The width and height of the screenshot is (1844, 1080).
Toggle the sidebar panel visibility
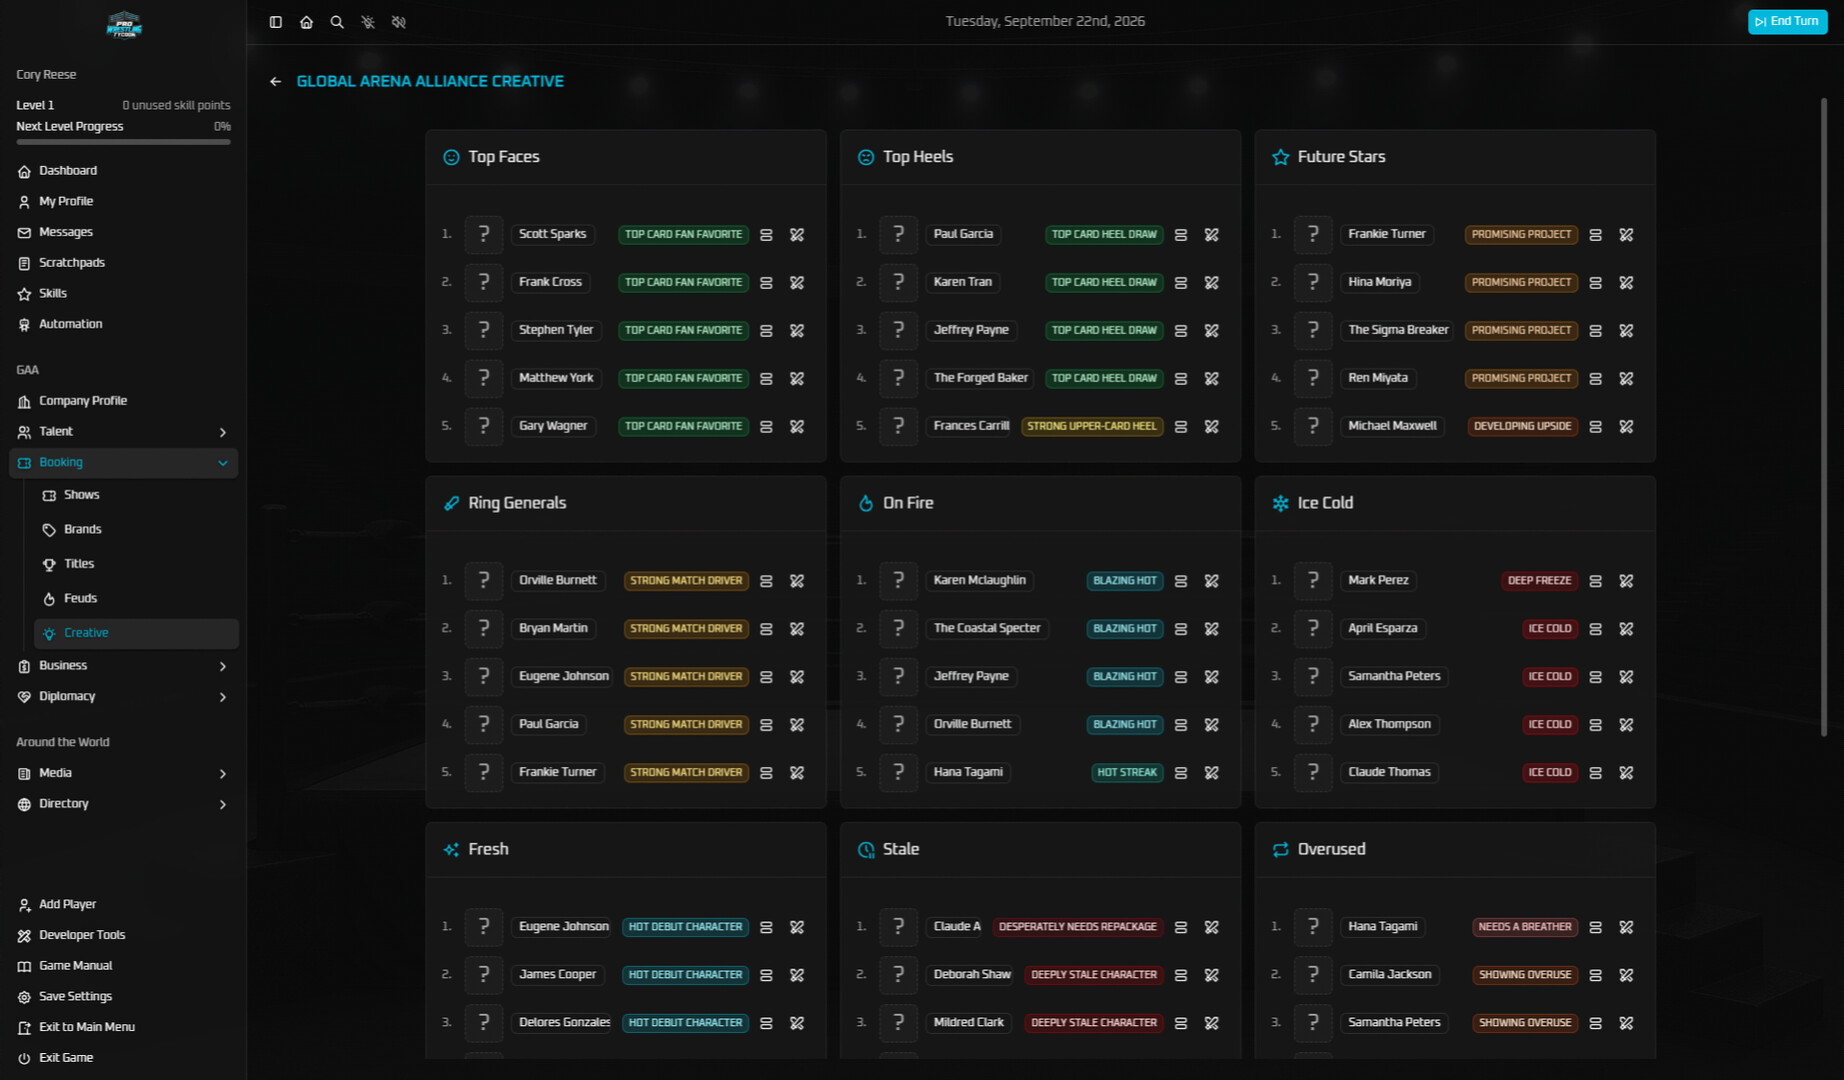click(276, 22)
